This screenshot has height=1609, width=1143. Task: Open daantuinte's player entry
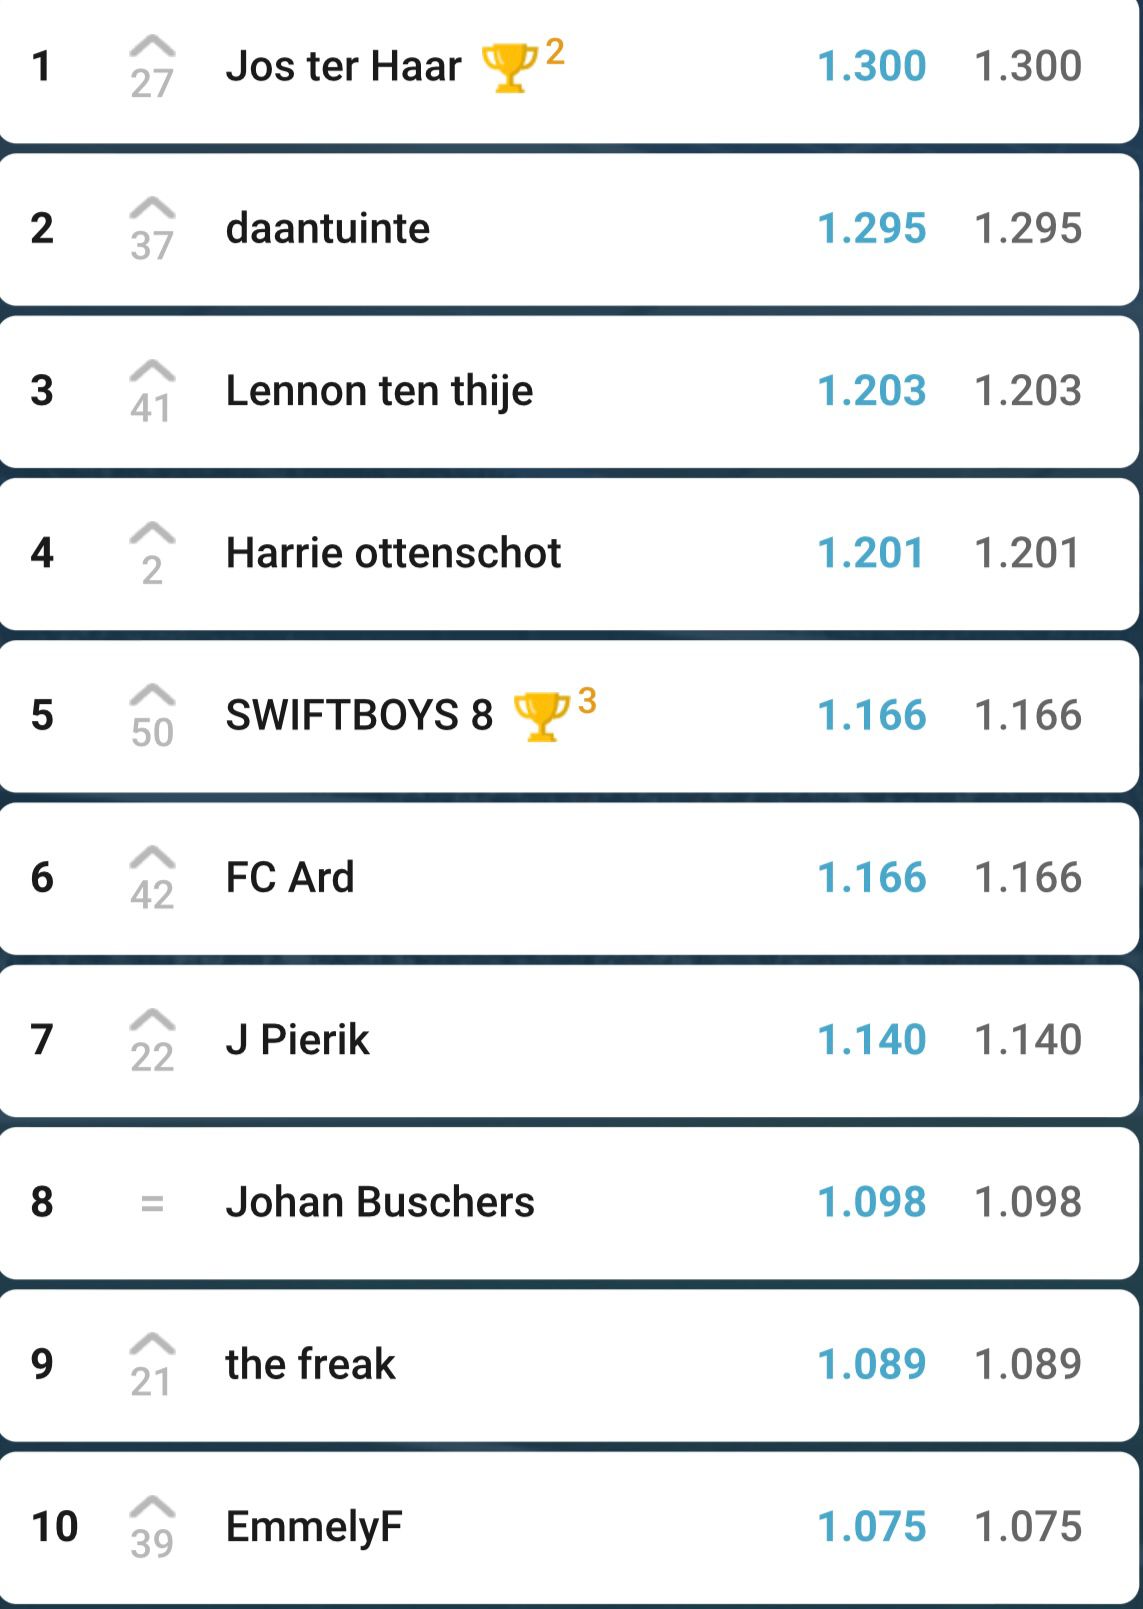tap(569, 229)
